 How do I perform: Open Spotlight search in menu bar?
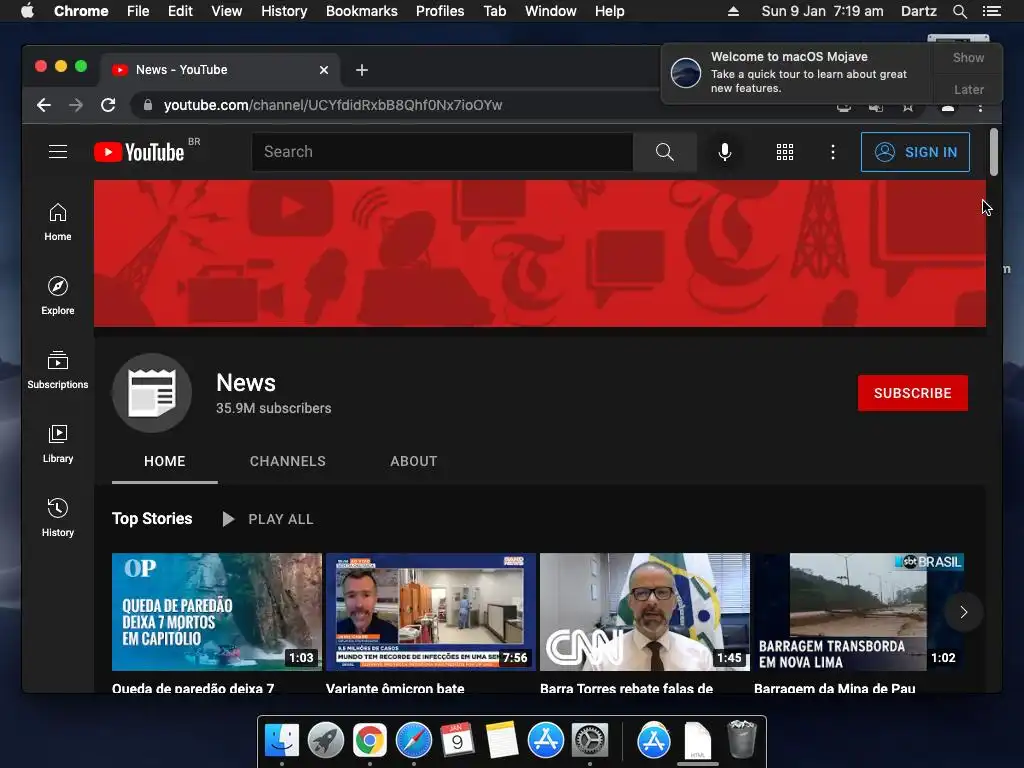pyautogui.click(x=959, y=11)
